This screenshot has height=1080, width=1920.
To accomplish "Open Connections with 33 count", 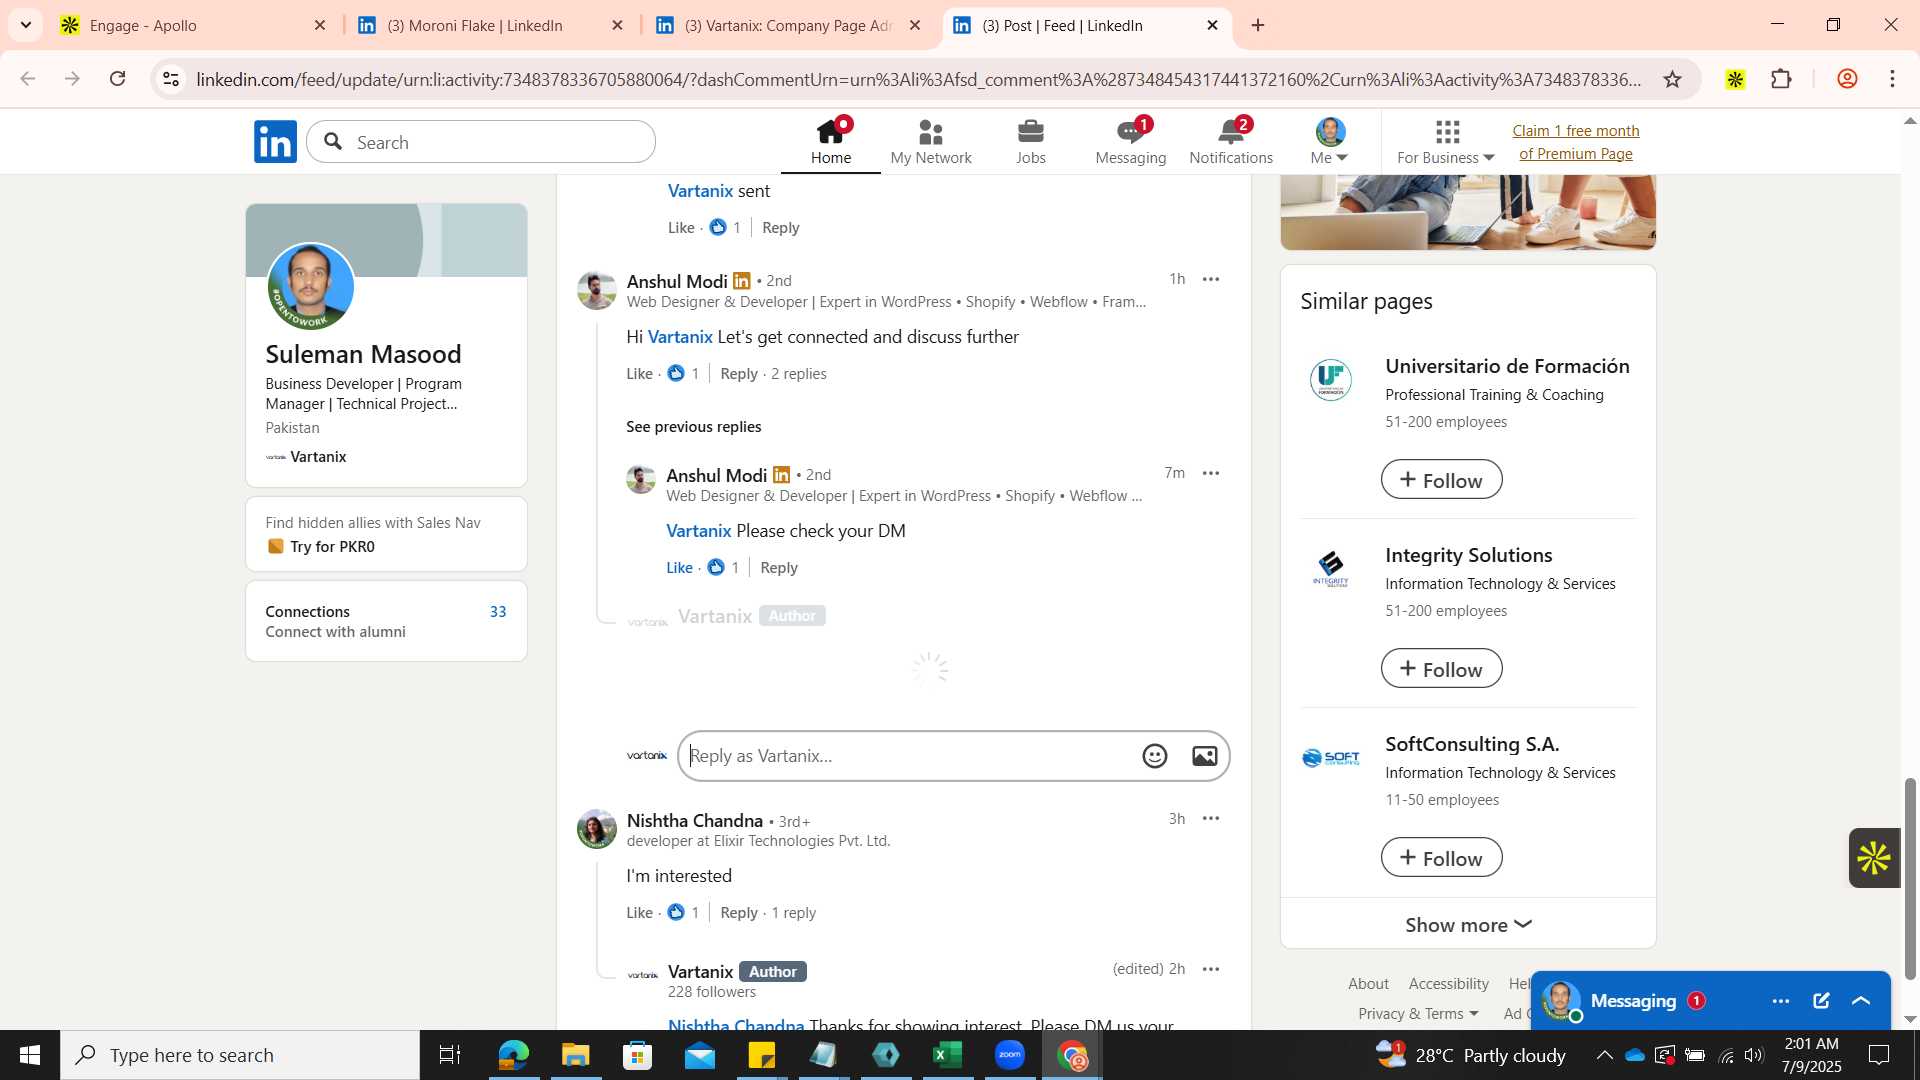I will [386, 611].
